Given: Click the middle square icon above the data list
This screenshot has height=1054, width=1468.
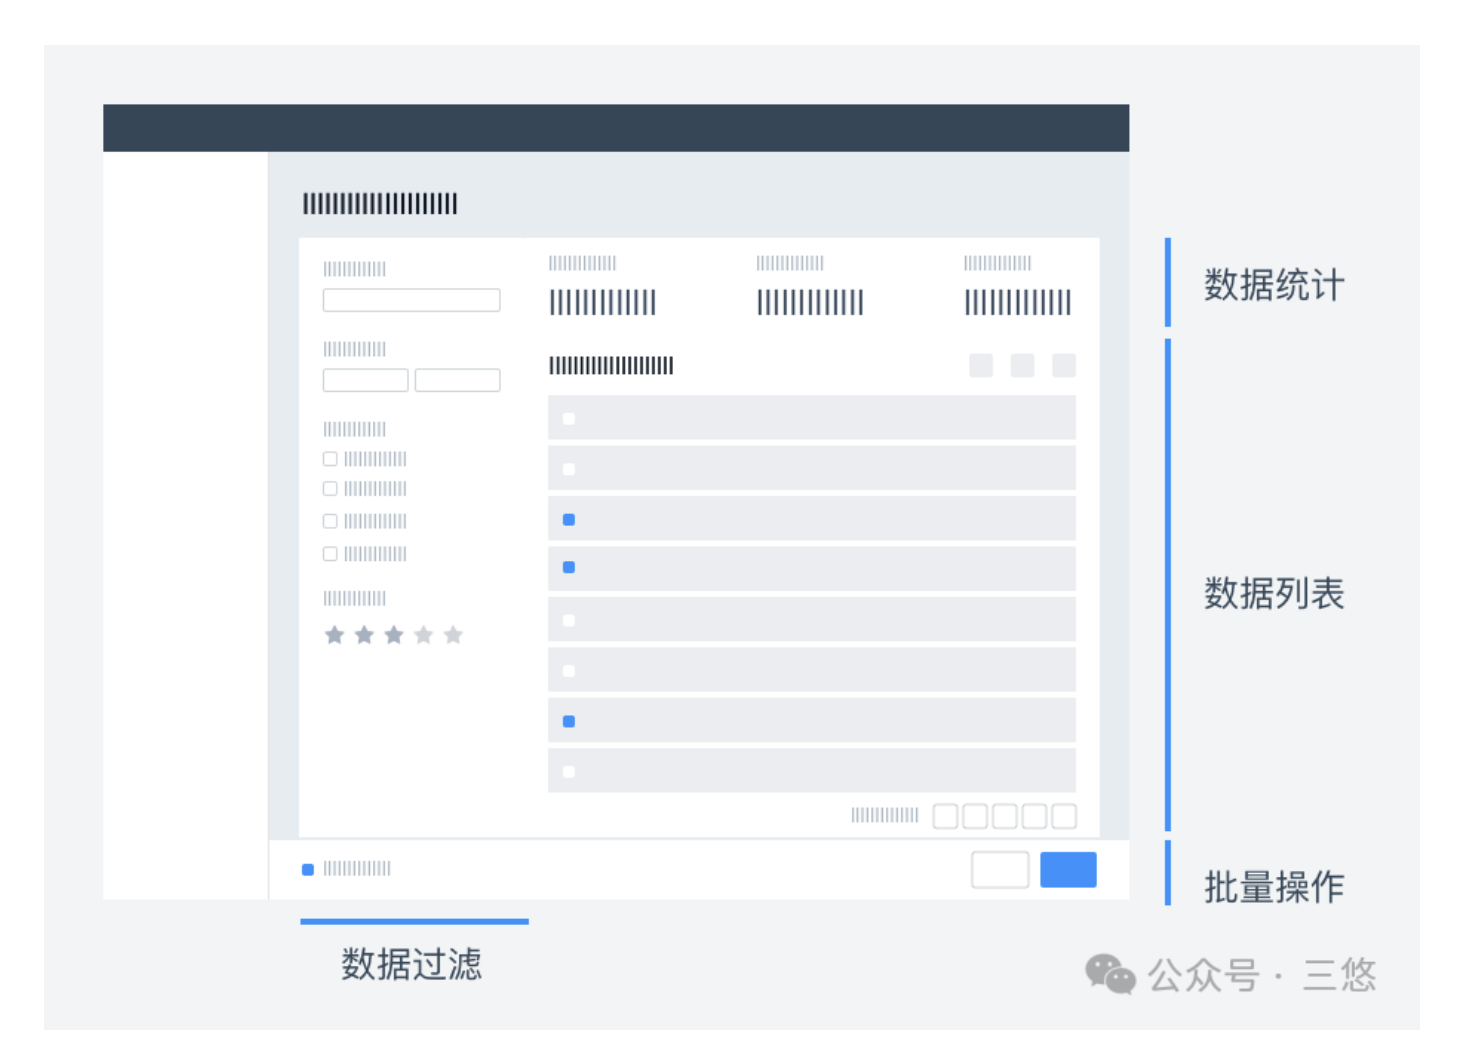Looking at the screenshot, I should 1022,365.
